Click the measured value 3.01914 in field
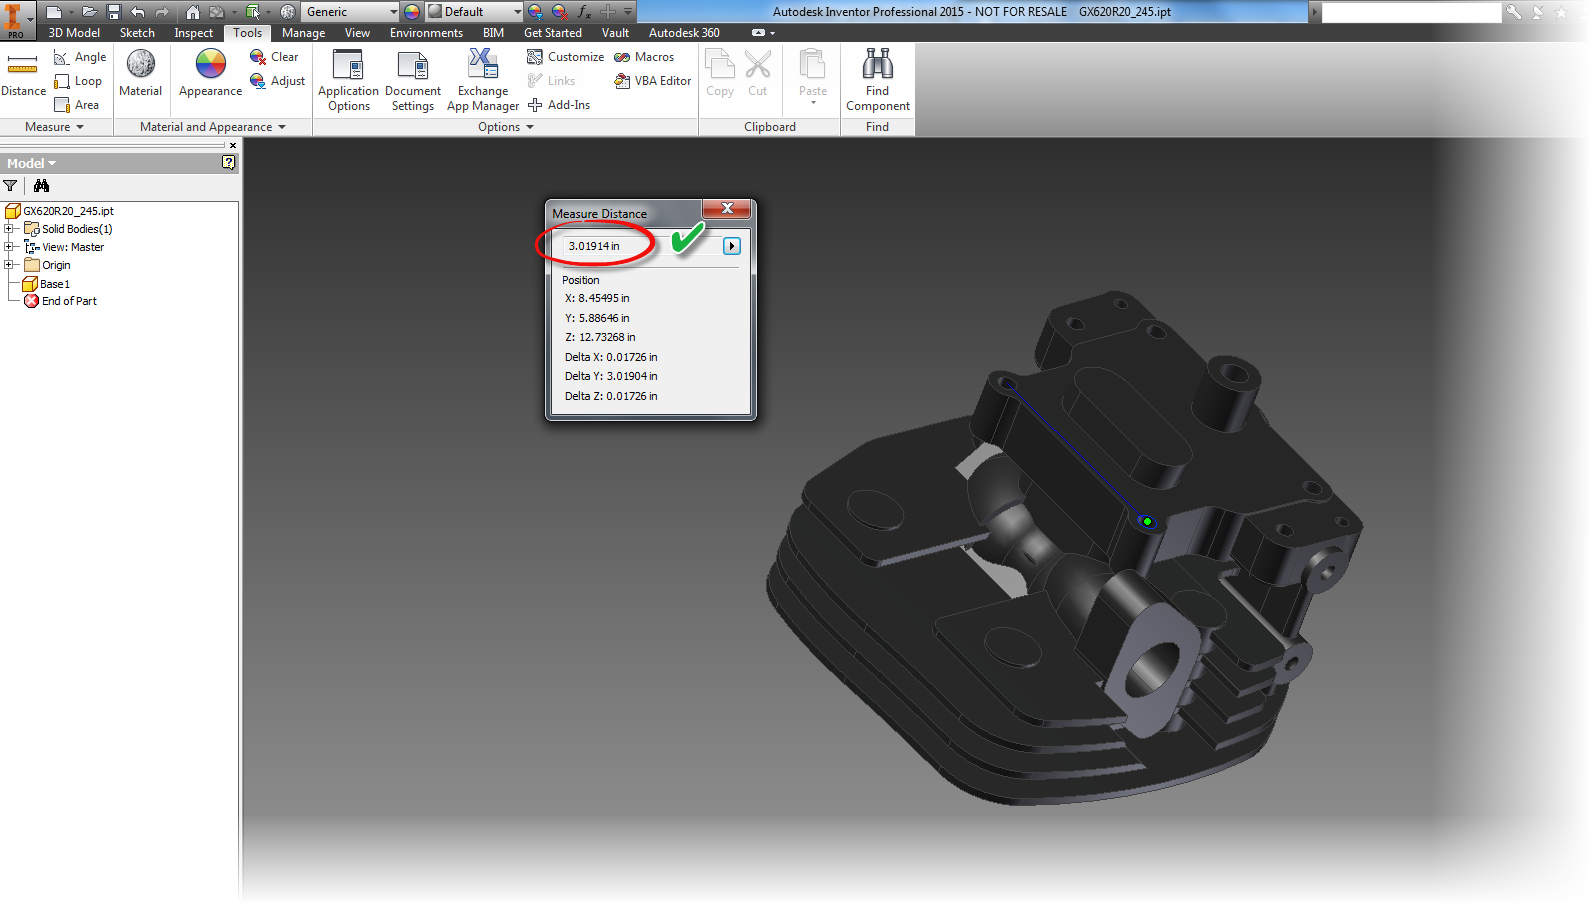 594,246
